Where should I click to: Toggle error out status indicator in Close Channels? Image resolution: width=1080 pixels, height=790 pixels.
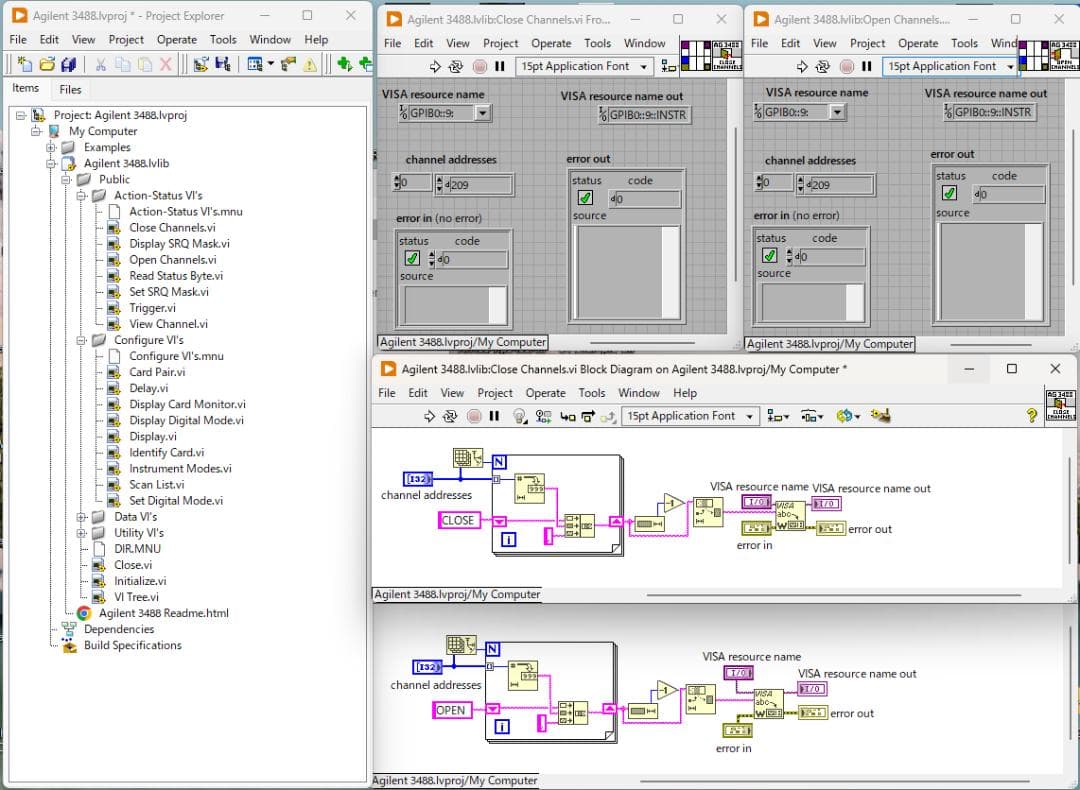(585, 198)
